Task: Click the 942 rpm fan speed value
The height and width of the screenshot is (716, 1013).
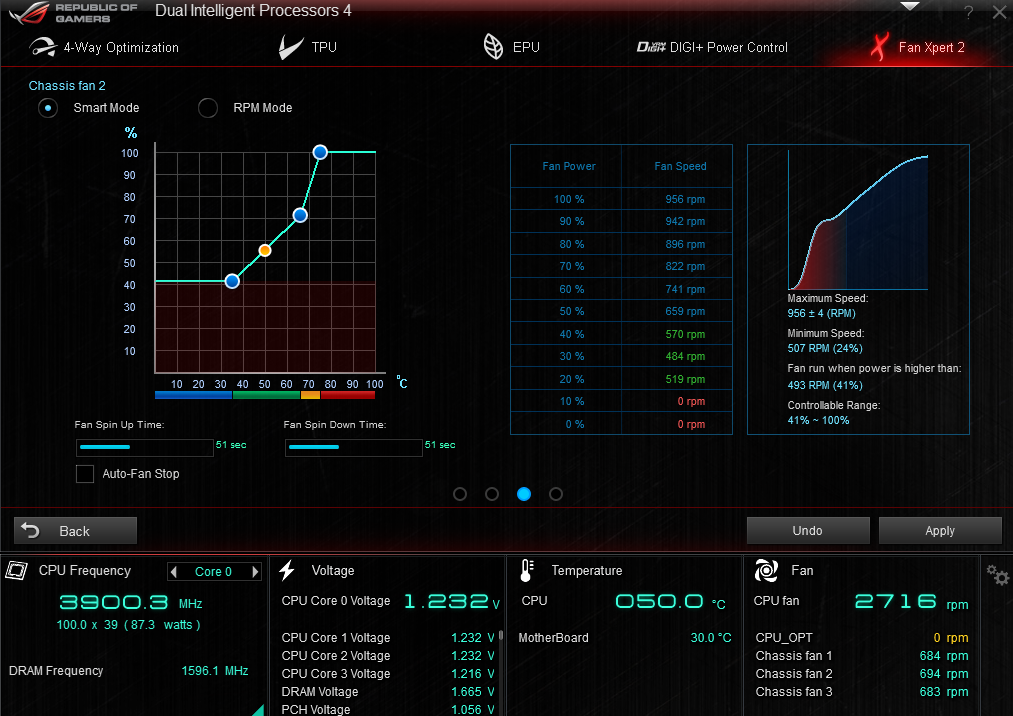Action: pos(685,222)
